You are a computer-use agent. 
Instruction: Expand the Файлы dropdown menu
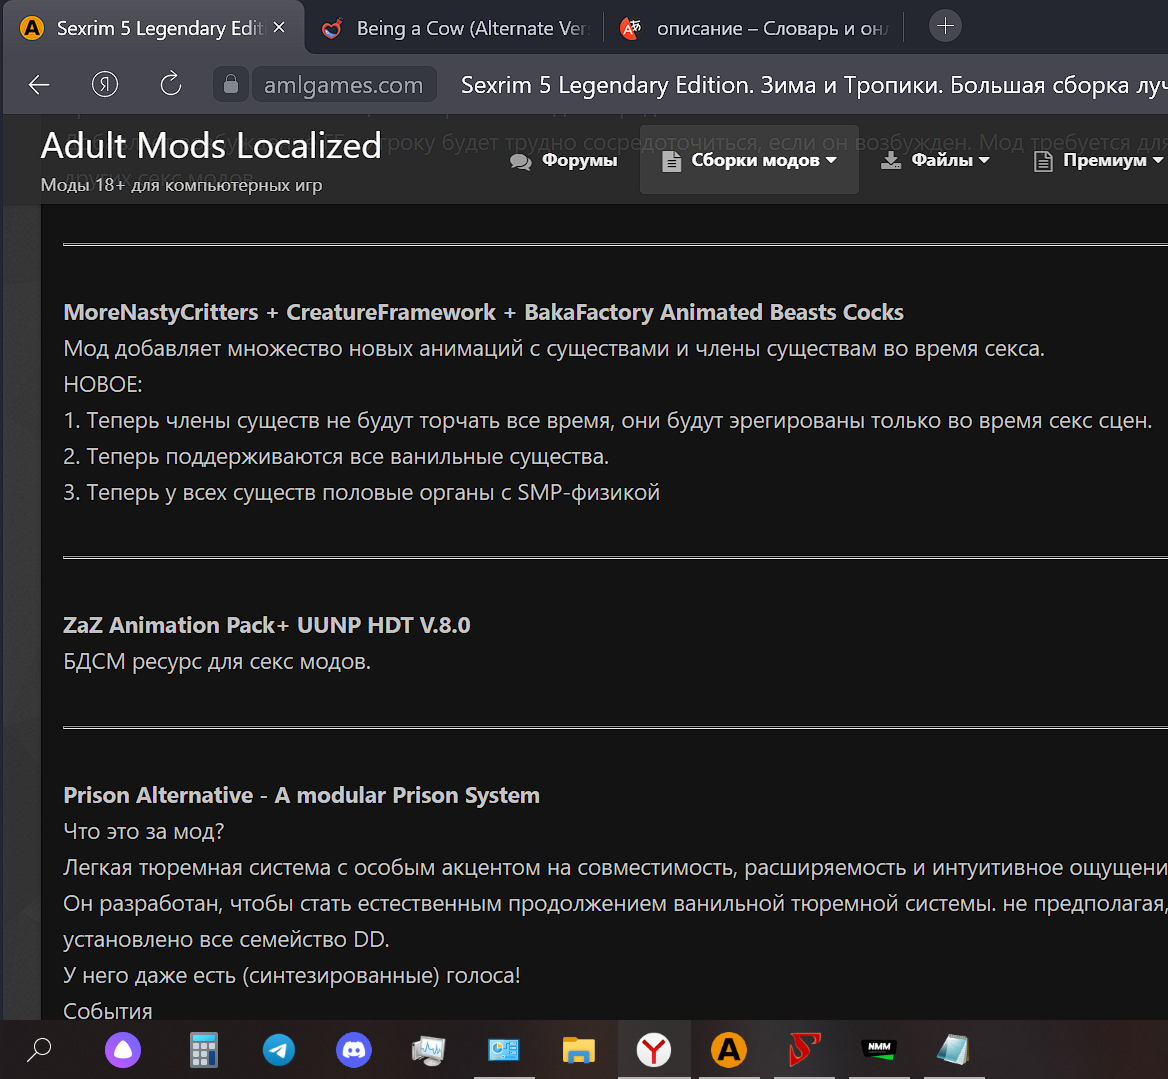tap(935, 160)
